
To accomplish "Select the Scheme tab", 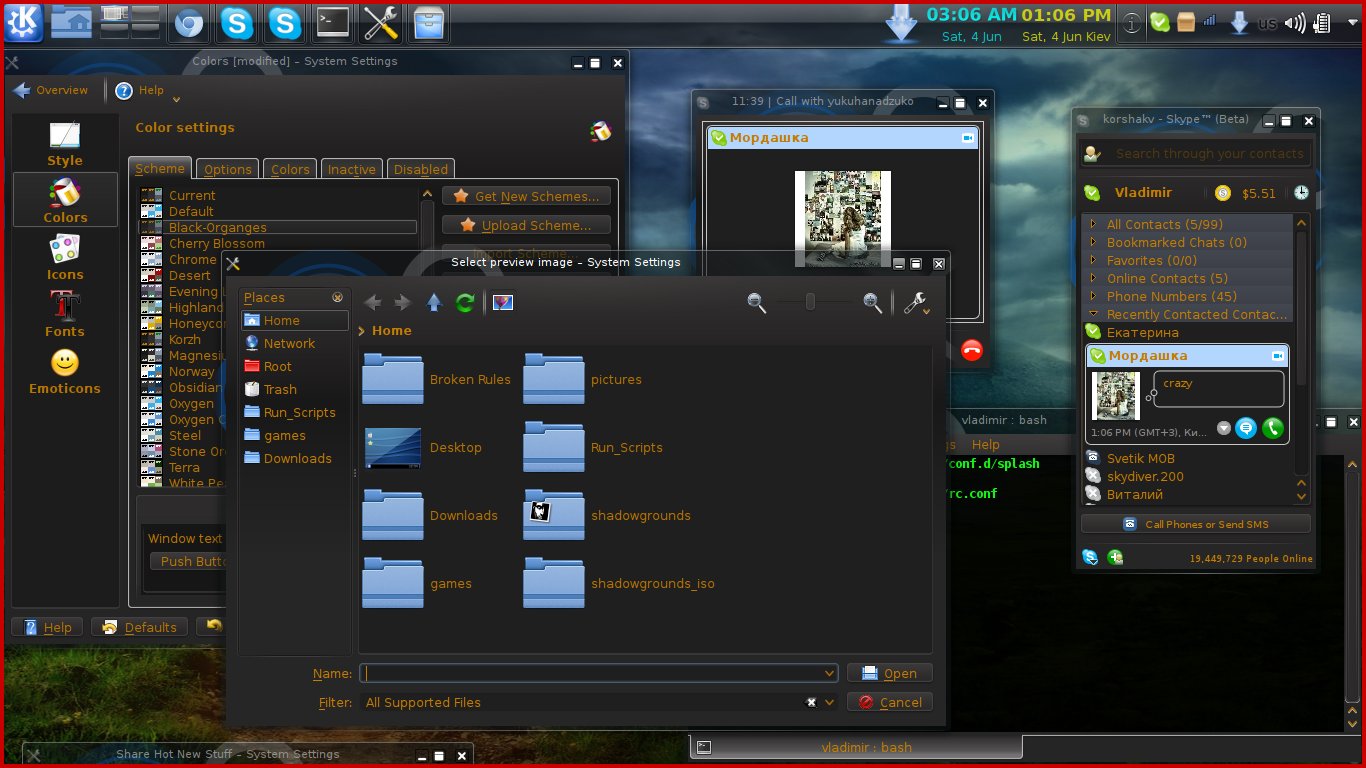I will tap(160, 168).
